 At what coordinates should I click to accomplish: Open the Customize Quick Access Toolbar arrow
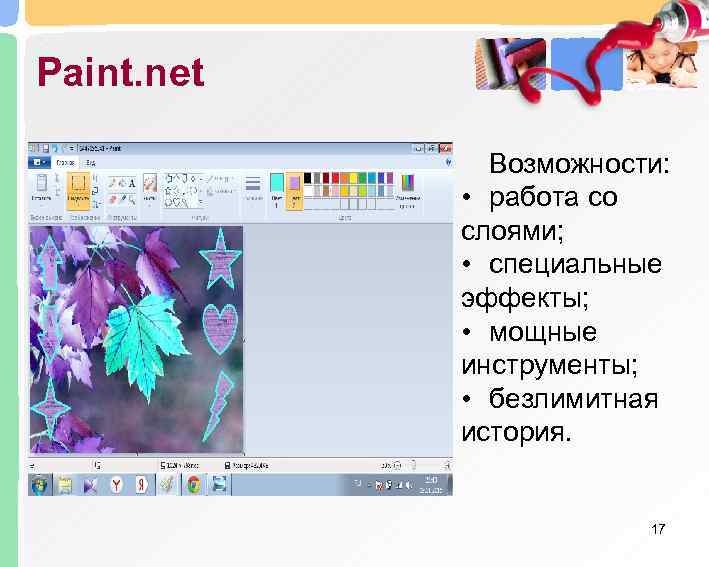coord(71,148)
